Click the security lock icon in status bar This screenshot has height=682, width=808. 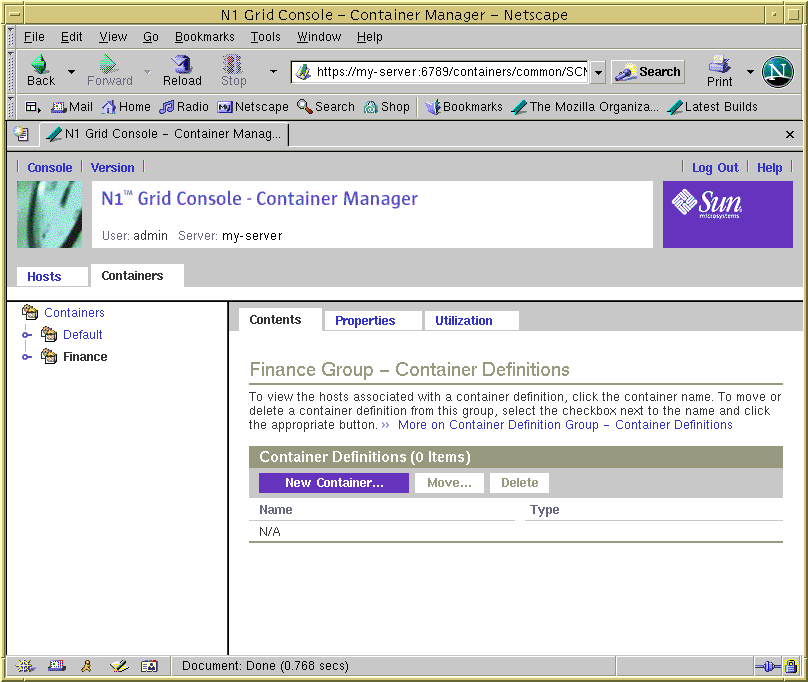pyautogui.click(x=791, y=667)
